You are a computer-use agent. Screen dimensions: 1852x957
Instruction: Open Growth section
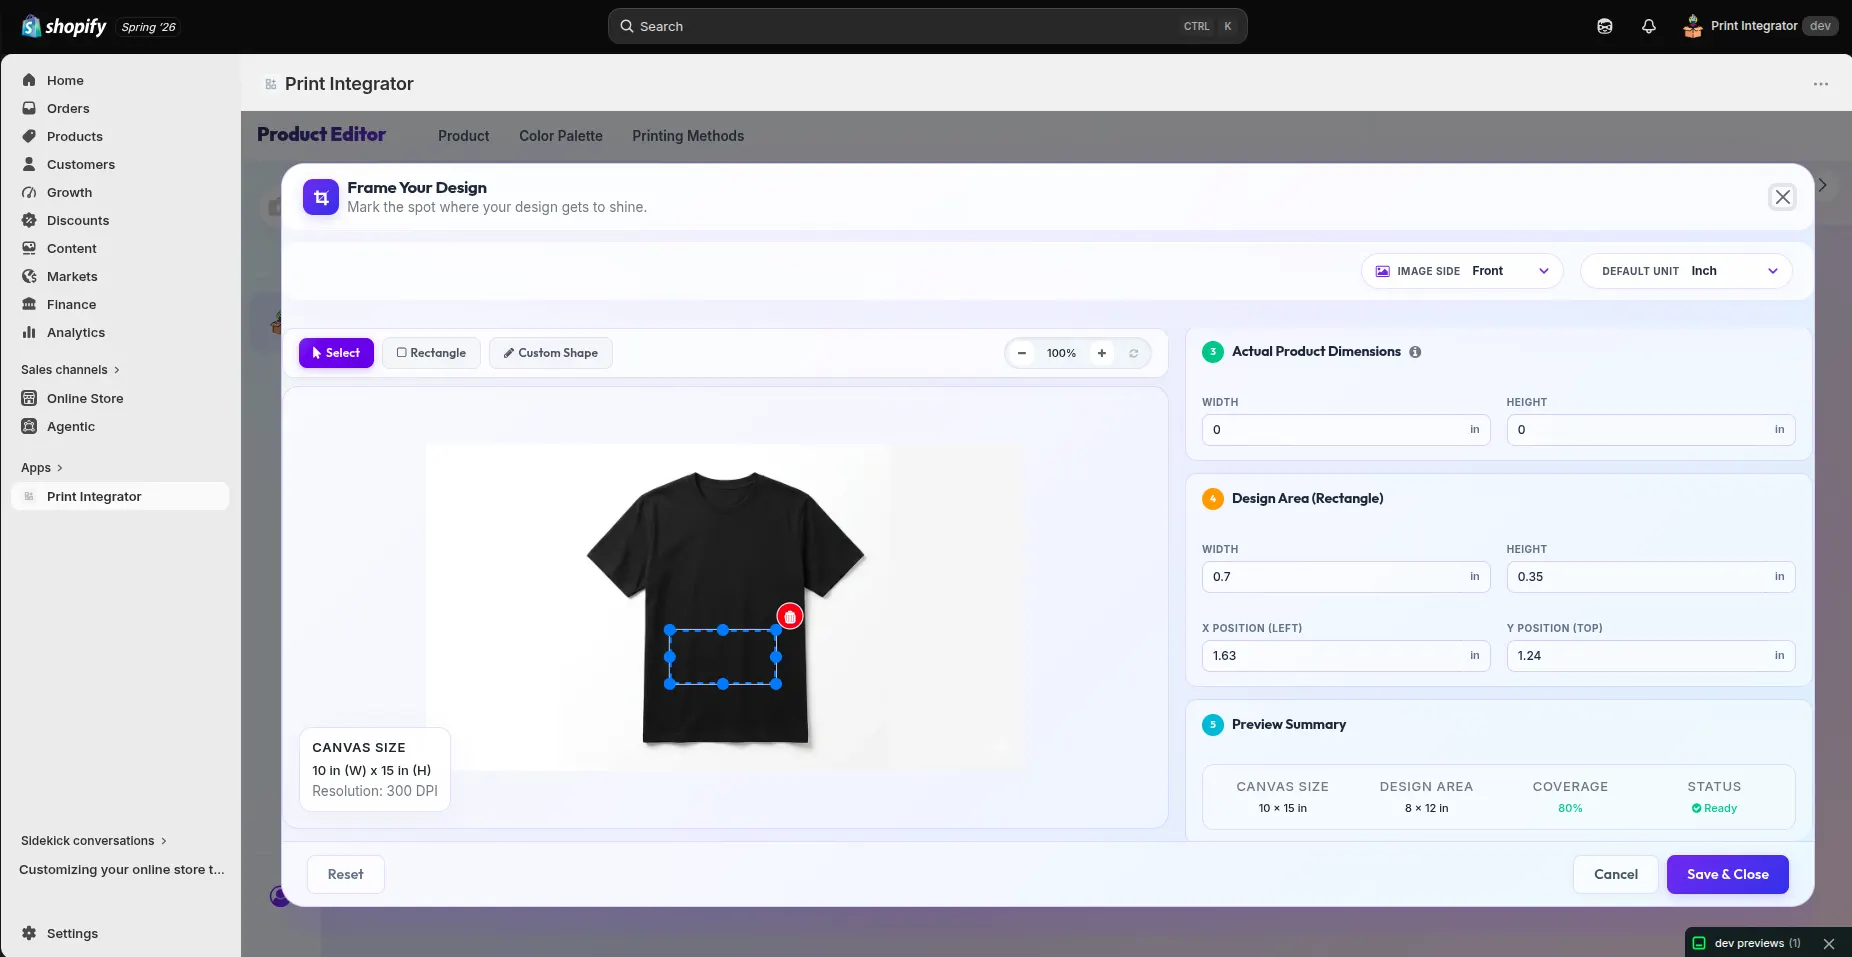[69, 192]
